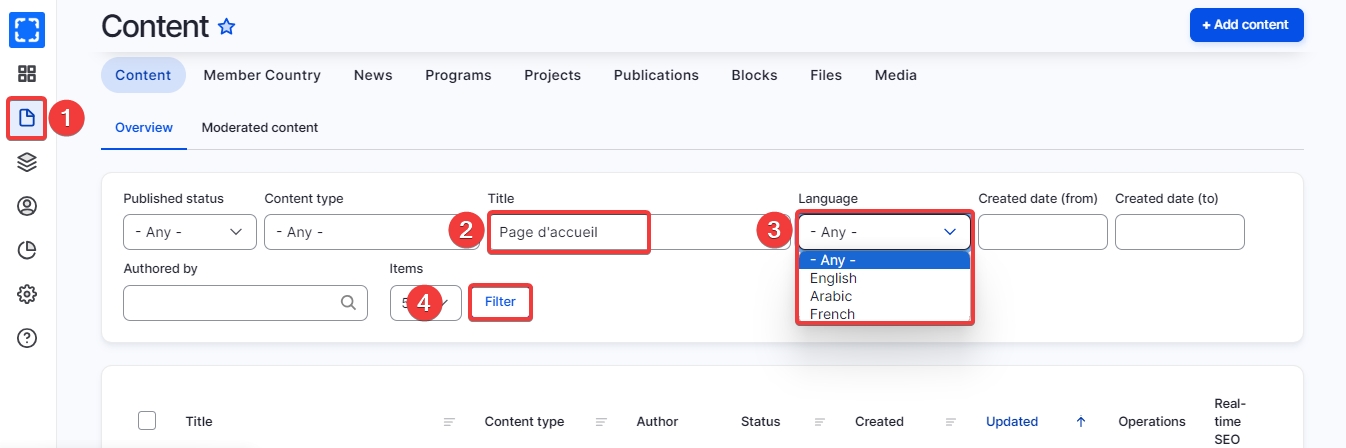Open the People user icon in sidebar

(x=27, y=206)
